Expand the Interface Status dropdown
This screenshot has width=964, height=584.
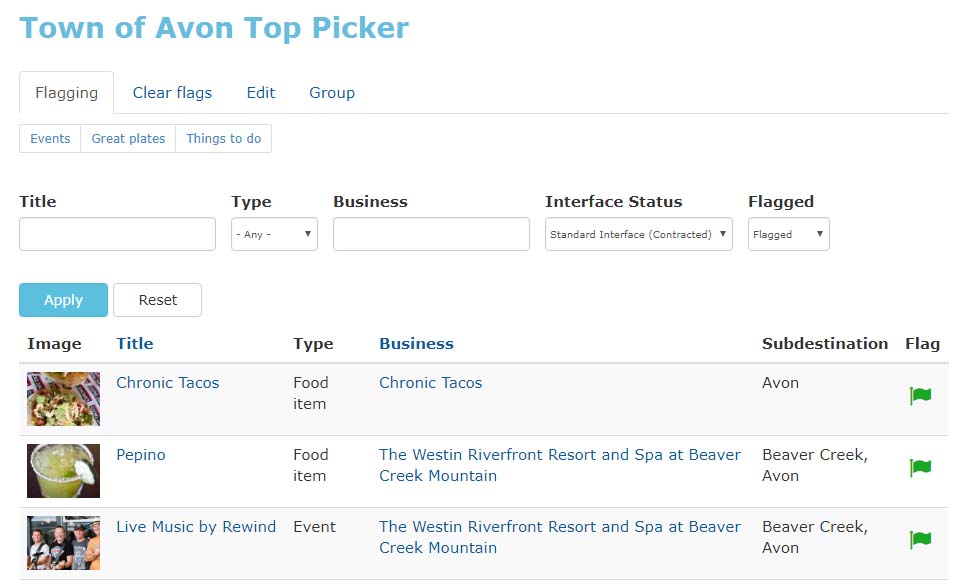pyautogui.click(x=638, y=234)
